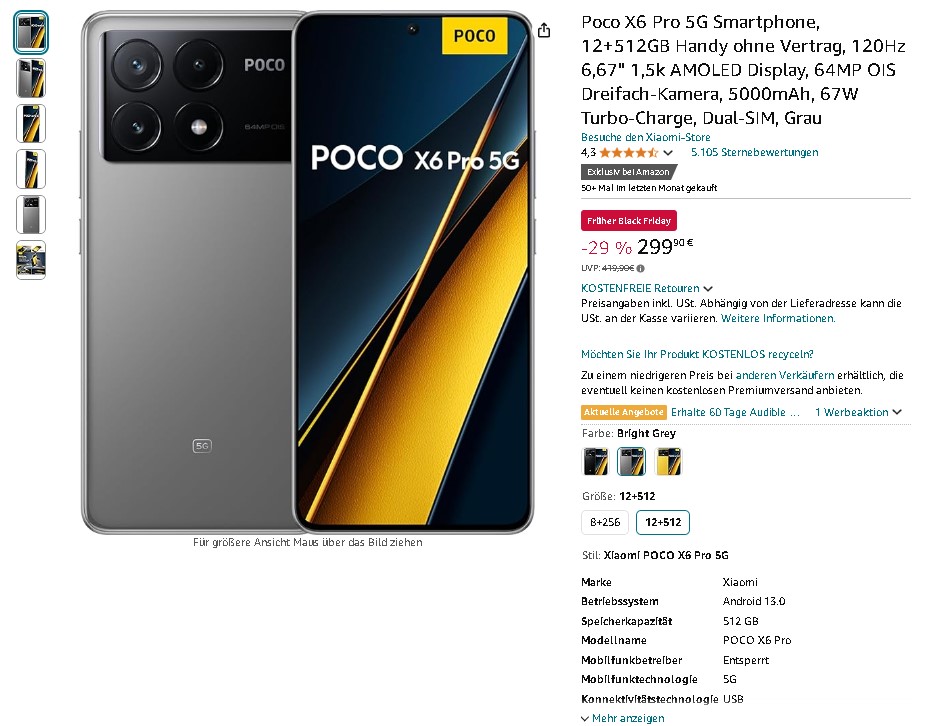Expand the star rating dropdown arrow
The image size is (926, 726).
[668, 153]
